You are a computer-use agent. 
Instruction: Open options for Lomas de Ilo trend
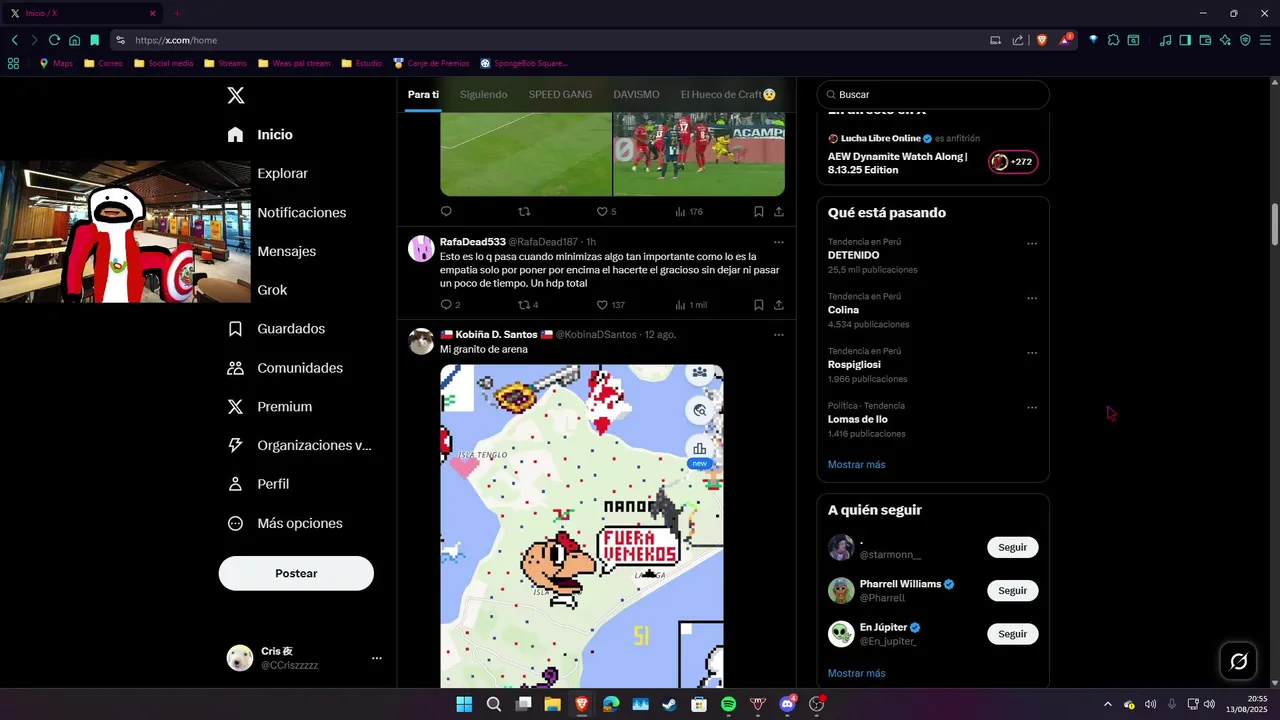point(1032,408)
